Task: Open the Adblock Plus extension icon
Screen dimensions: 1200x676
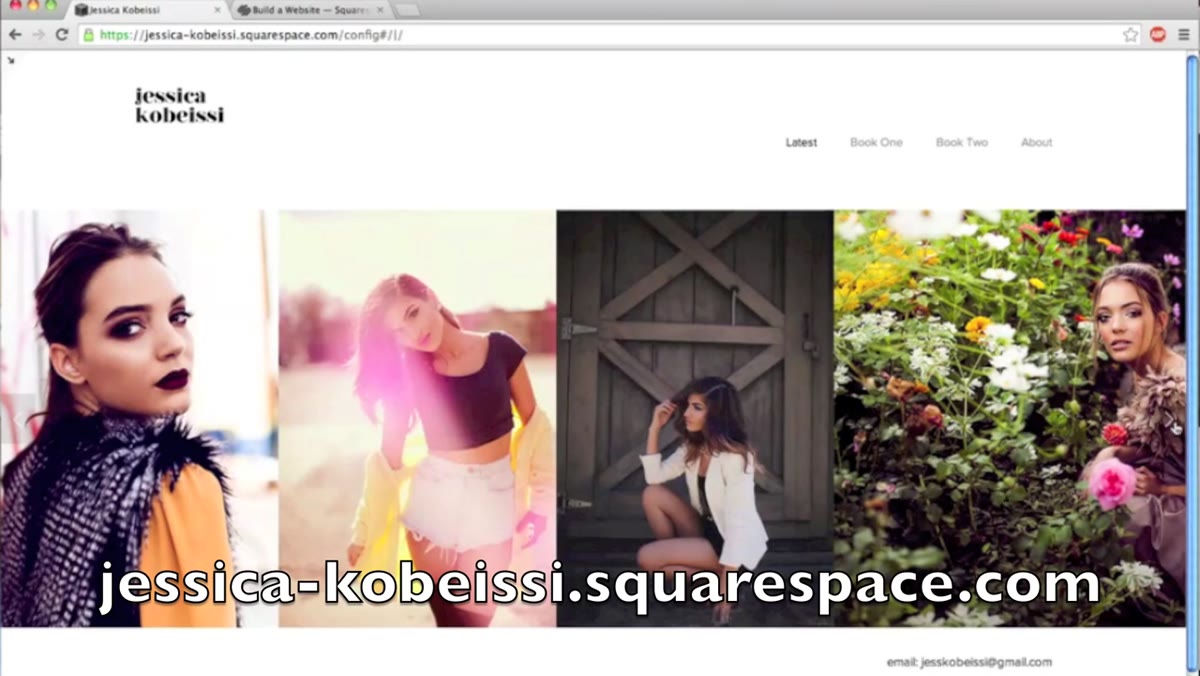Action: pos(1158,34)
